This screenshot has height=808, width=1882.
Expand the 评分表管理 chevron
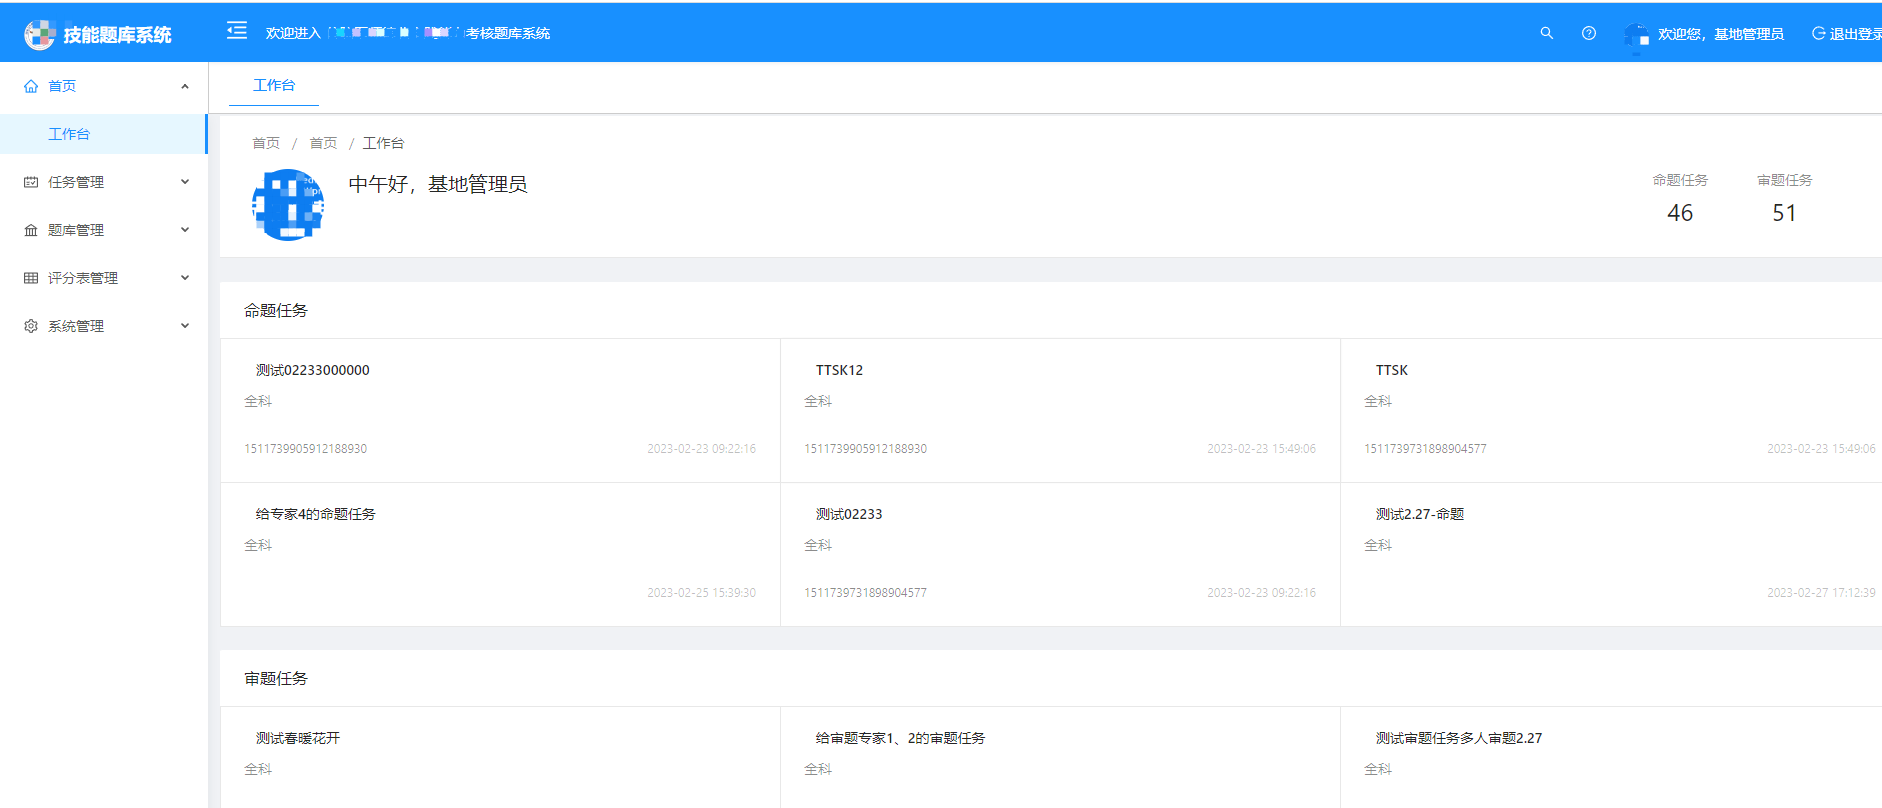[x=185, y=278]
